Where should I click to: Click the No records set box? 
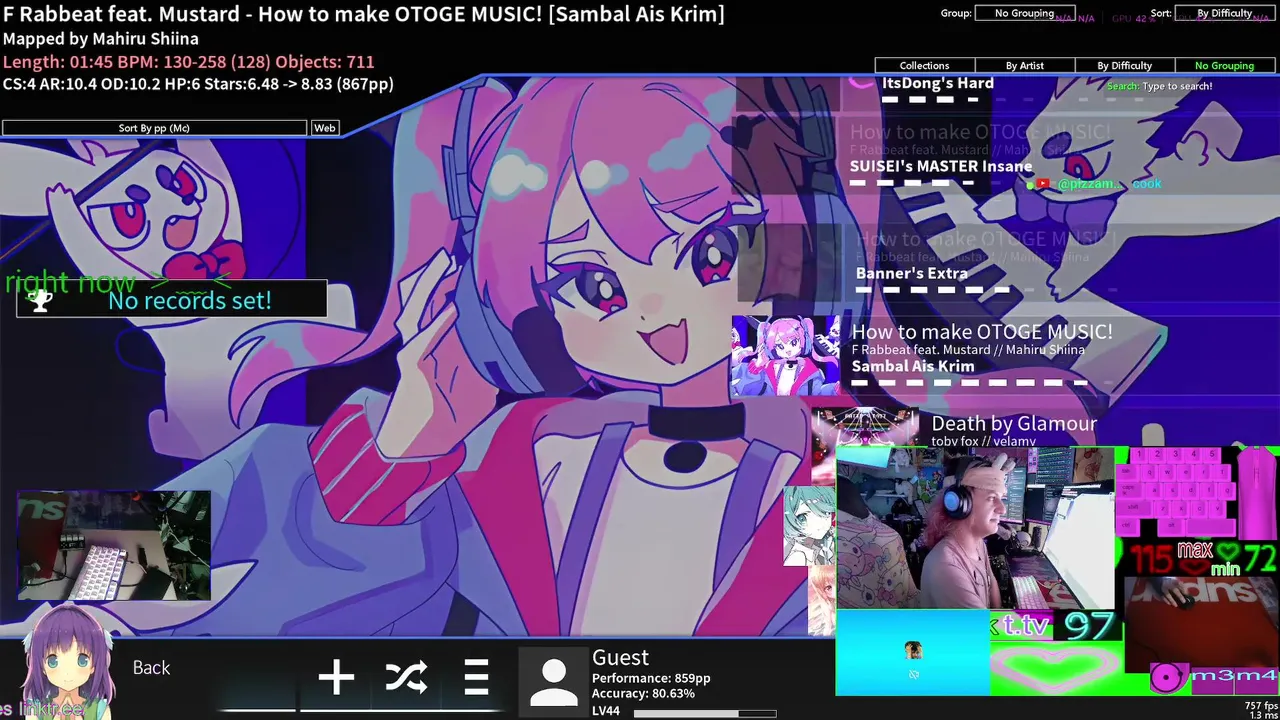[x=171, y=300]
